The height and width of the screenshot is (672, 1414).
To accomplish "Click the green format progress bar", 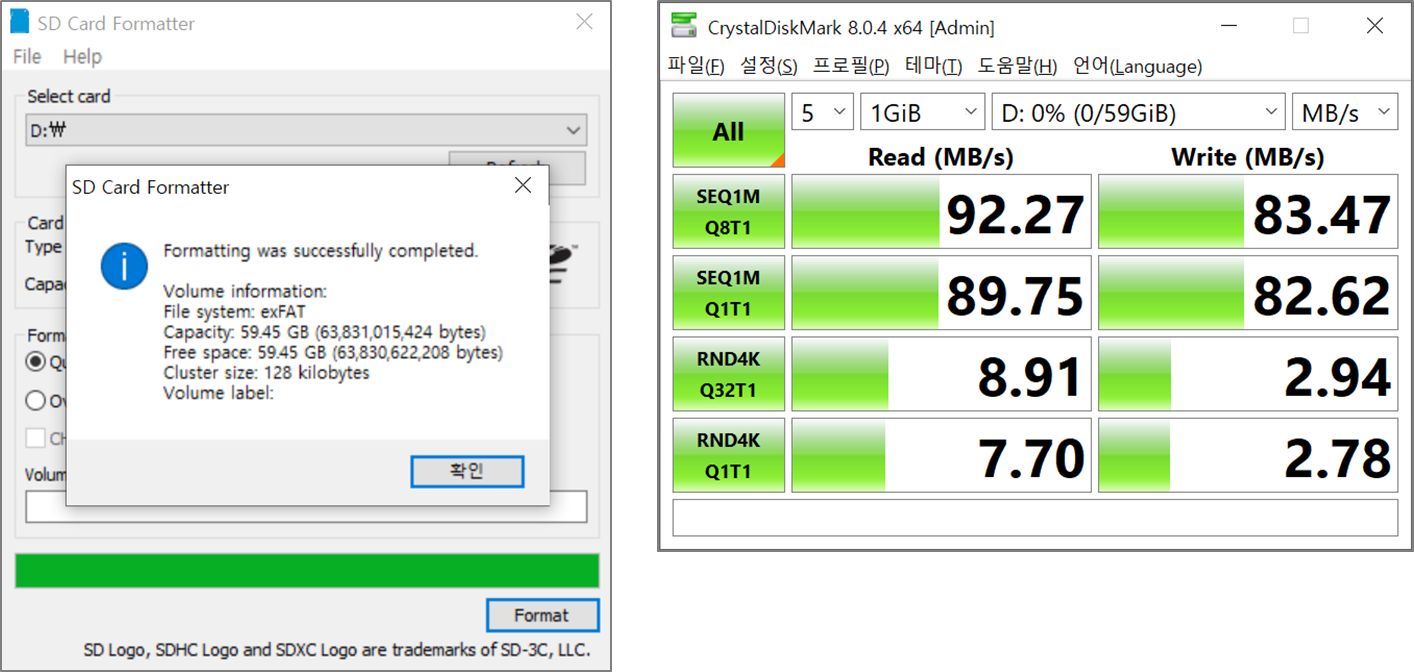I will (x=307, y=570).
